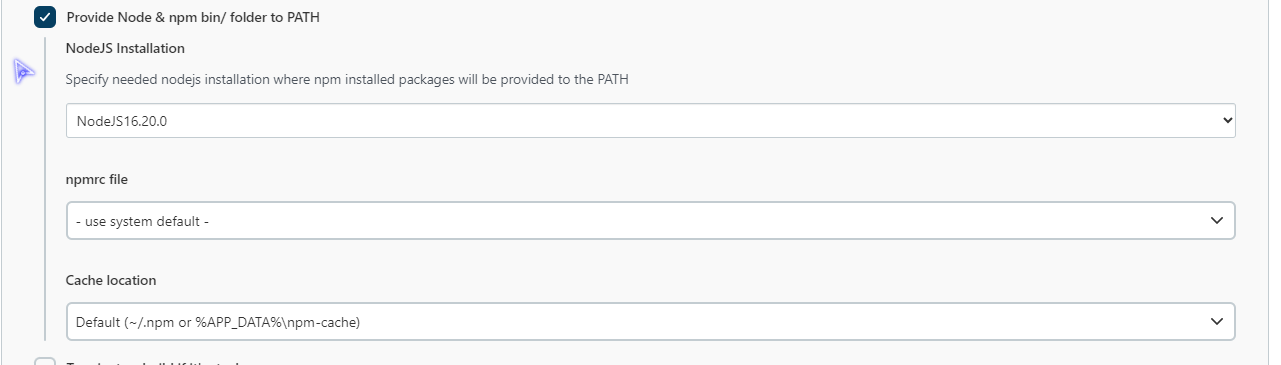Image resolution: width=1281 pixels, height=365 pixels.
Task: Uncheck Provide Node & npm bin/ folder checkbox
Action: pos(45,17)
